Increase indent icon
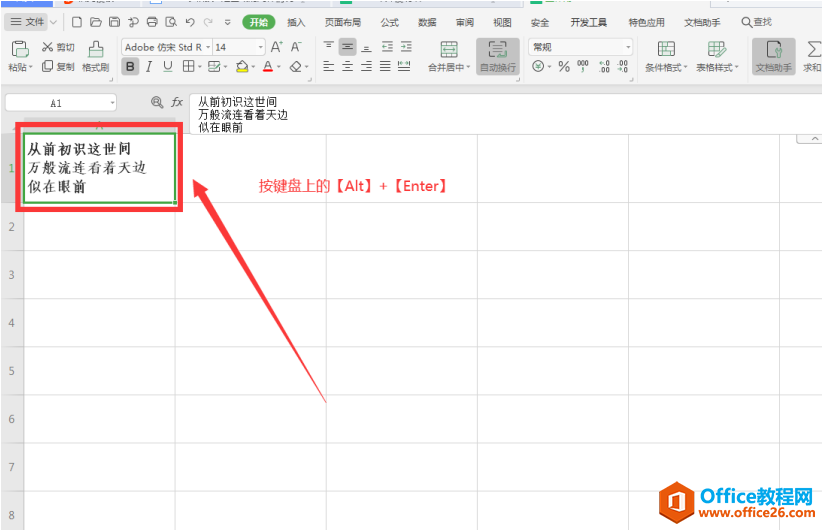822x530 pixels. pos(406,47)
